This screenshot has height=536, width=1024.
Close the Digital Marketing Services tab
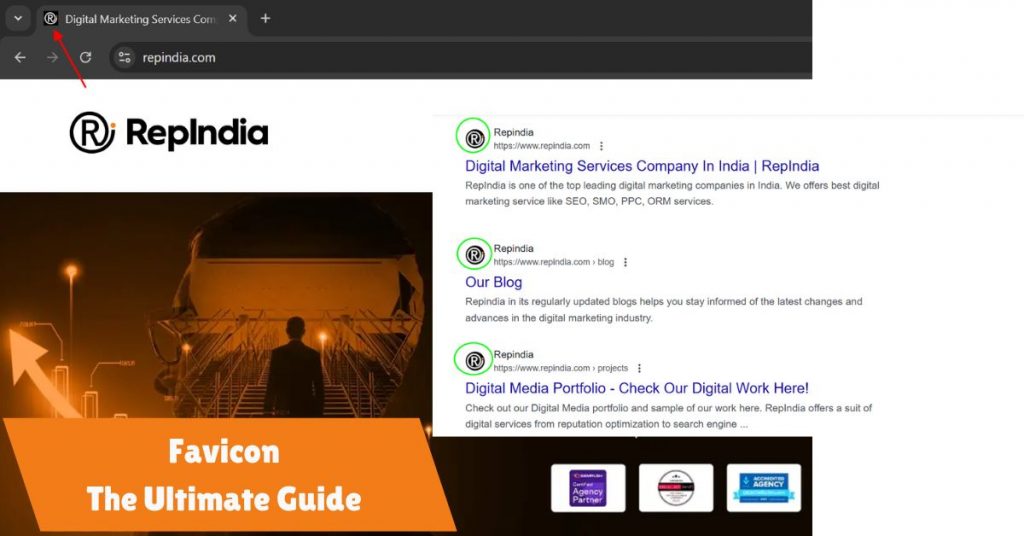point(233,18)
